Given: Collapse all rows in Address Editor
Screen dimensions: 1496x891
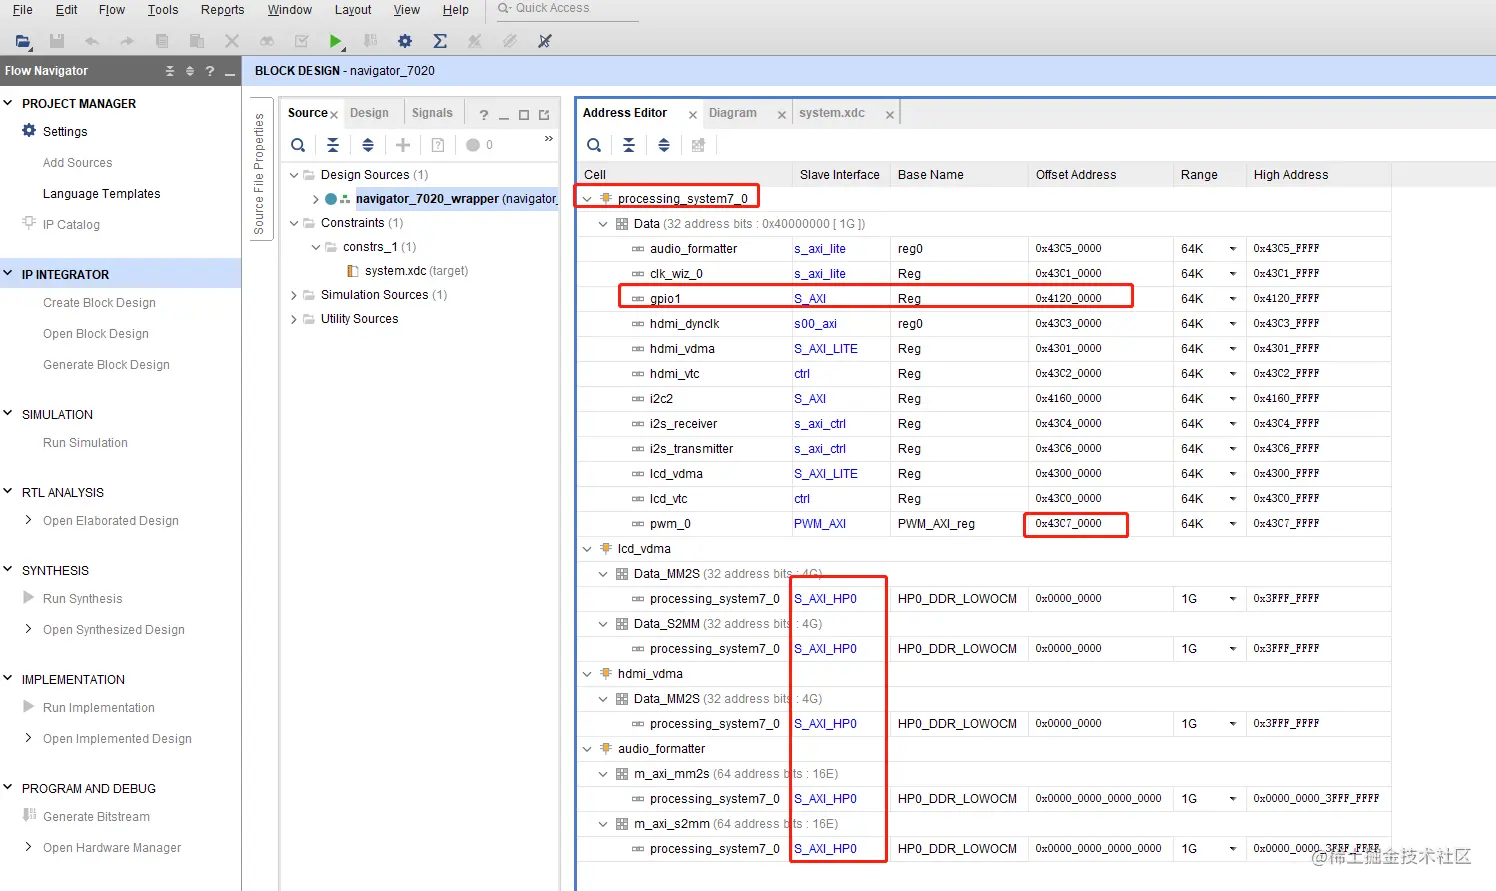Looking at the screenshot, I should click(629, 145).
